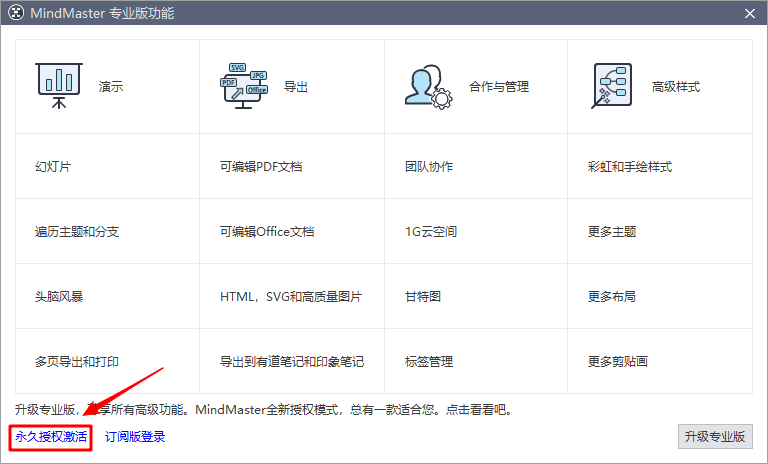Select the 高级样式 heading text
Viewport: 768px width, 464px height.
coord(676,87)
